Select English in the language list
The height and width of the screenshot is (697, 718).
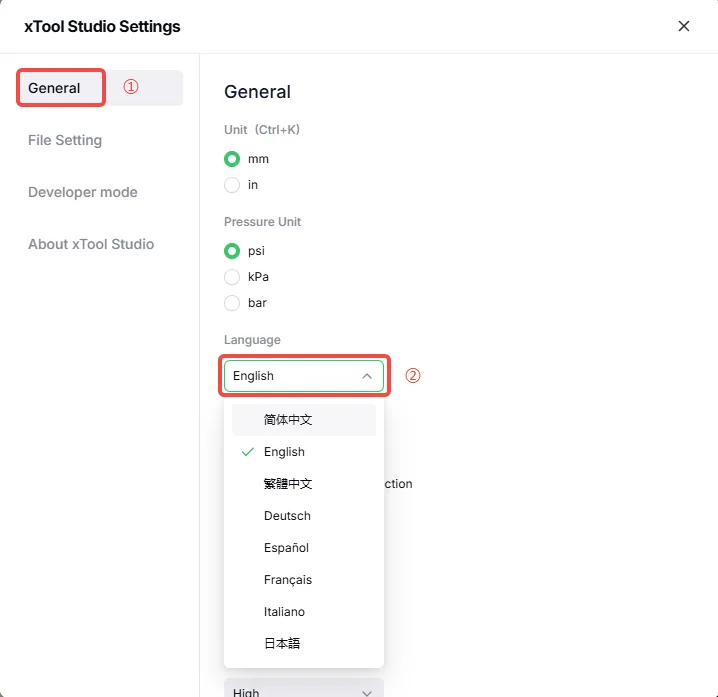(x=304, y=452)
